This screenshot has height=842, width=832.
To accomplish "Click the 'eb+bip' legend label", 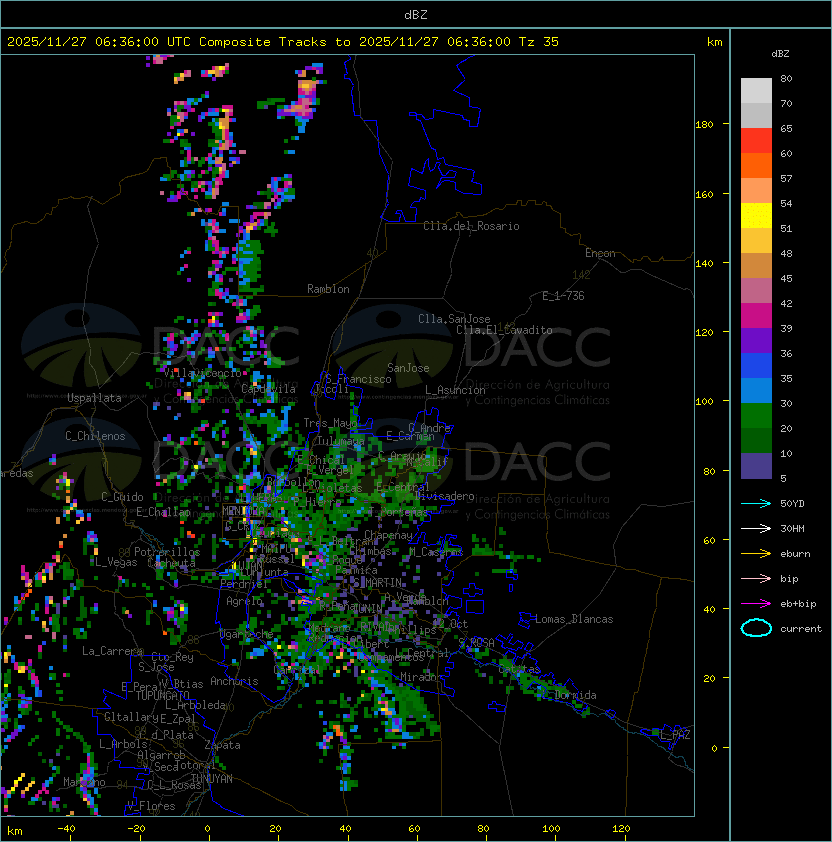I will pyautogui.click(x=798, y=604).
